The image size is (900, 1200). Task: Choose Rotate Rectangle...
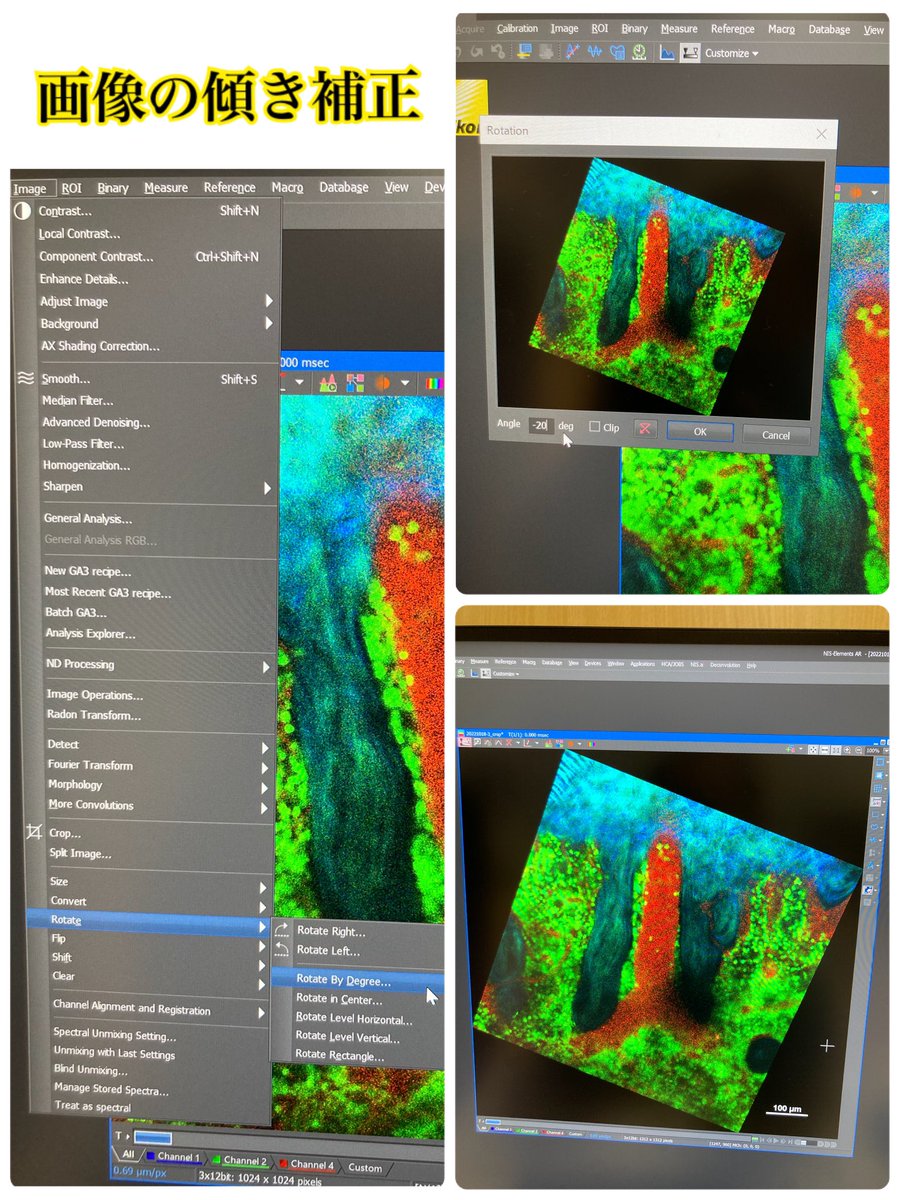pos(340,1055)
